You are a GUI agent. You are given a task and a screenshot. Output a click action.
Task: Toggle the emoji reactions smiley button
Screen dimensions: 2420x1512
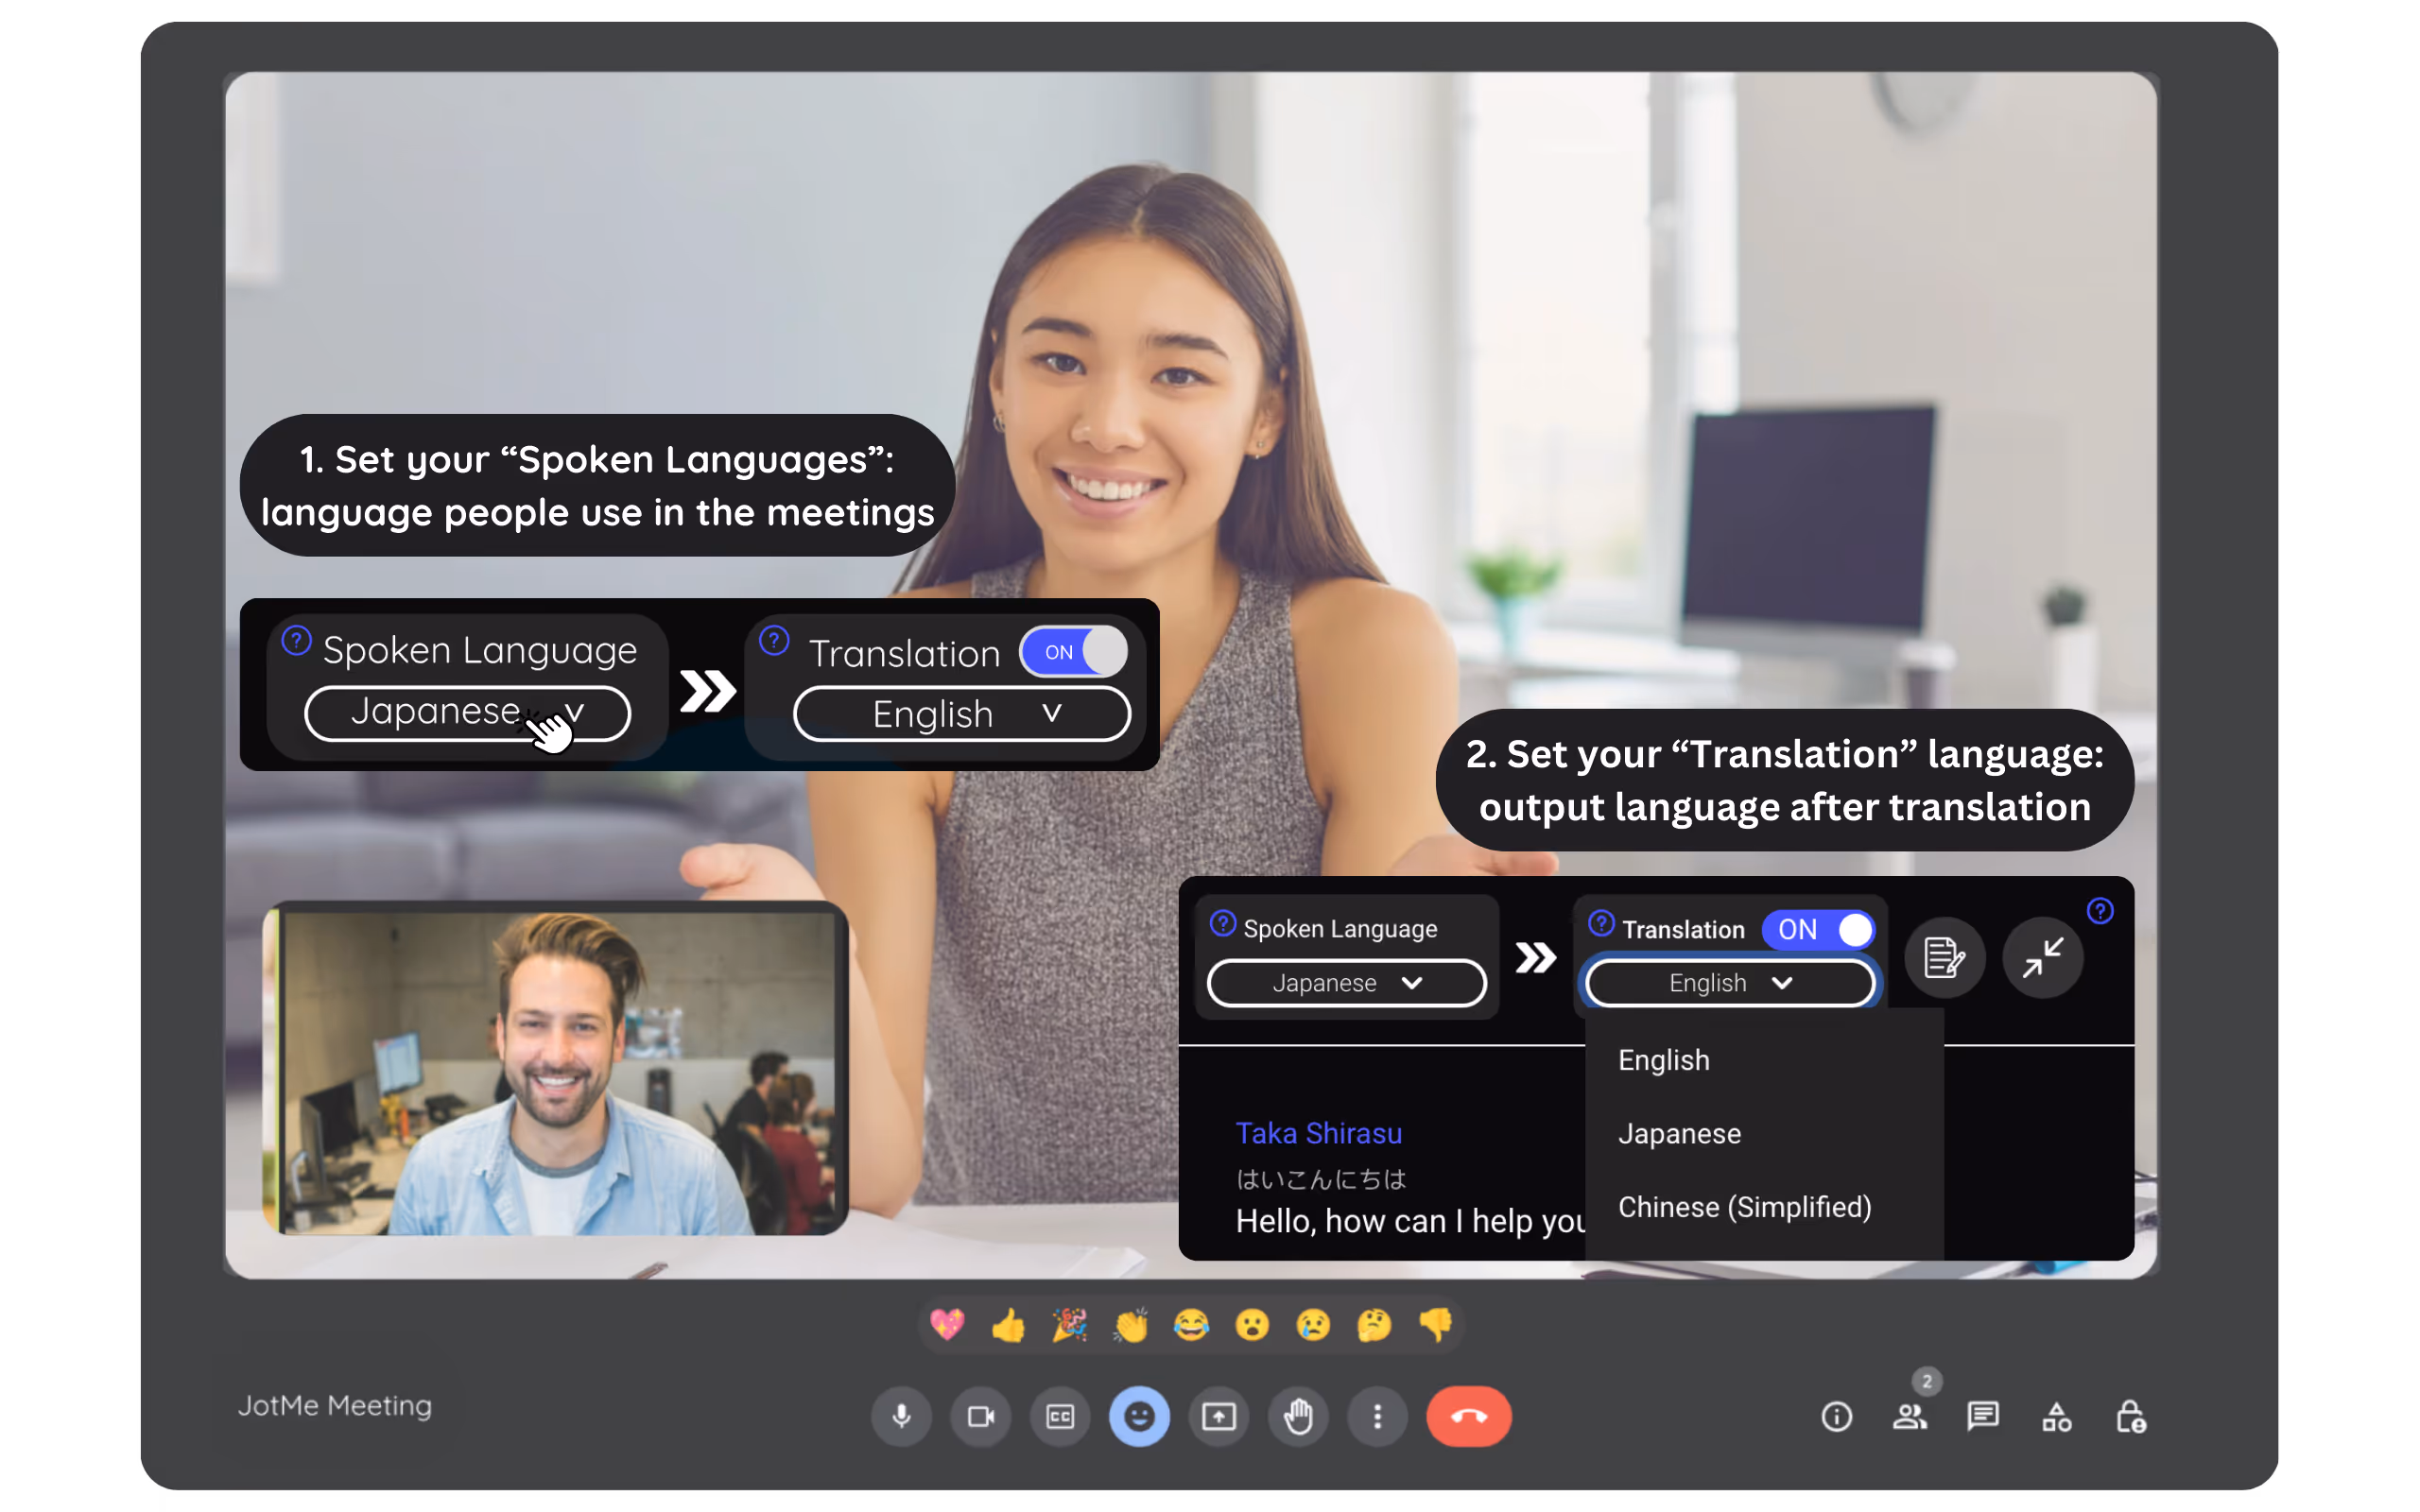click(x=1139, y=1416)
